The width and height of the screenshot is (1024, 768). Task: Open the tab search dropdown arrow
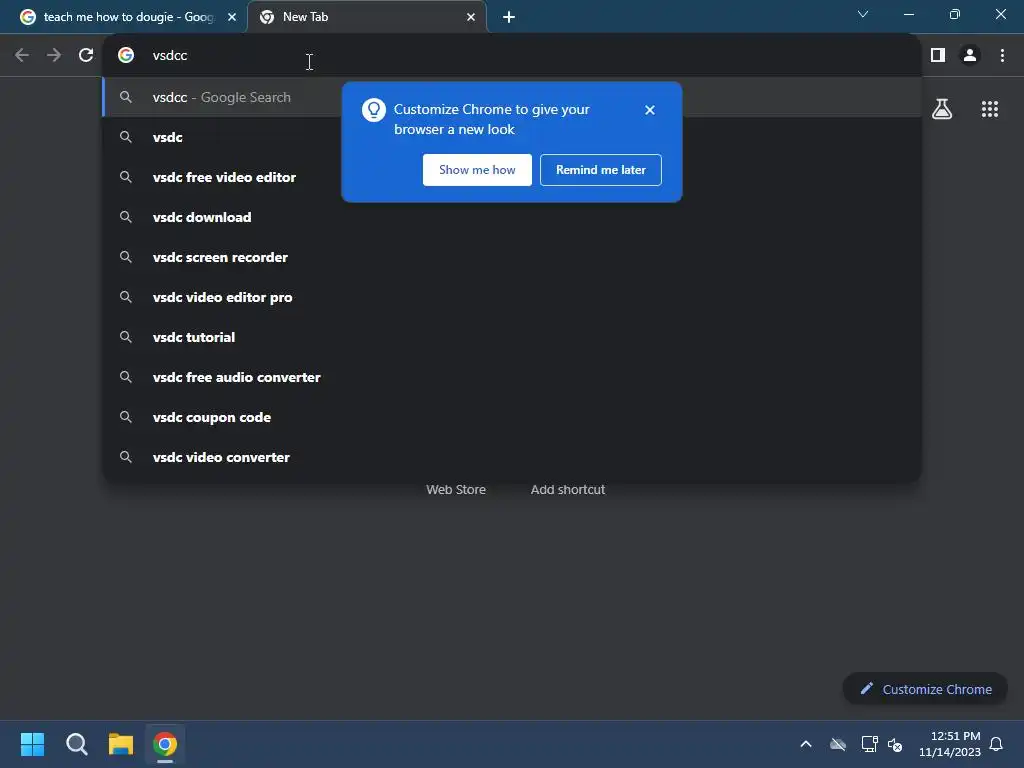pyautogui.click(x=863, y=14)
